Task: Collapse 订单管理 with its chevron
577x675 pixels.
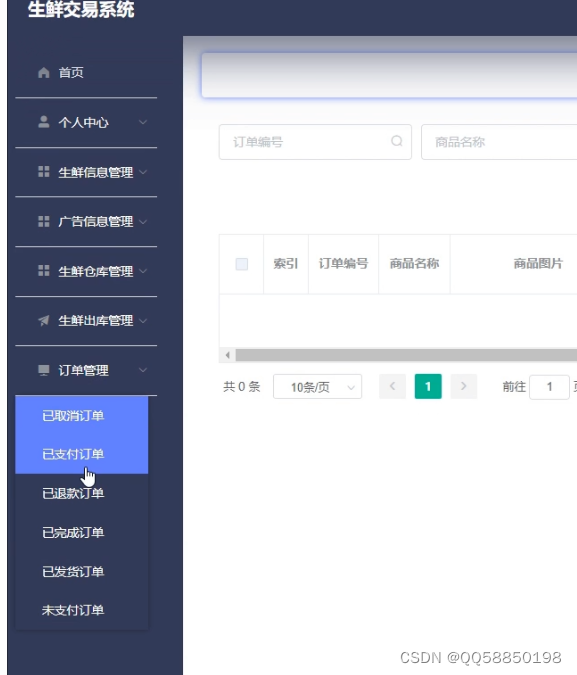Action: [143, 370]
